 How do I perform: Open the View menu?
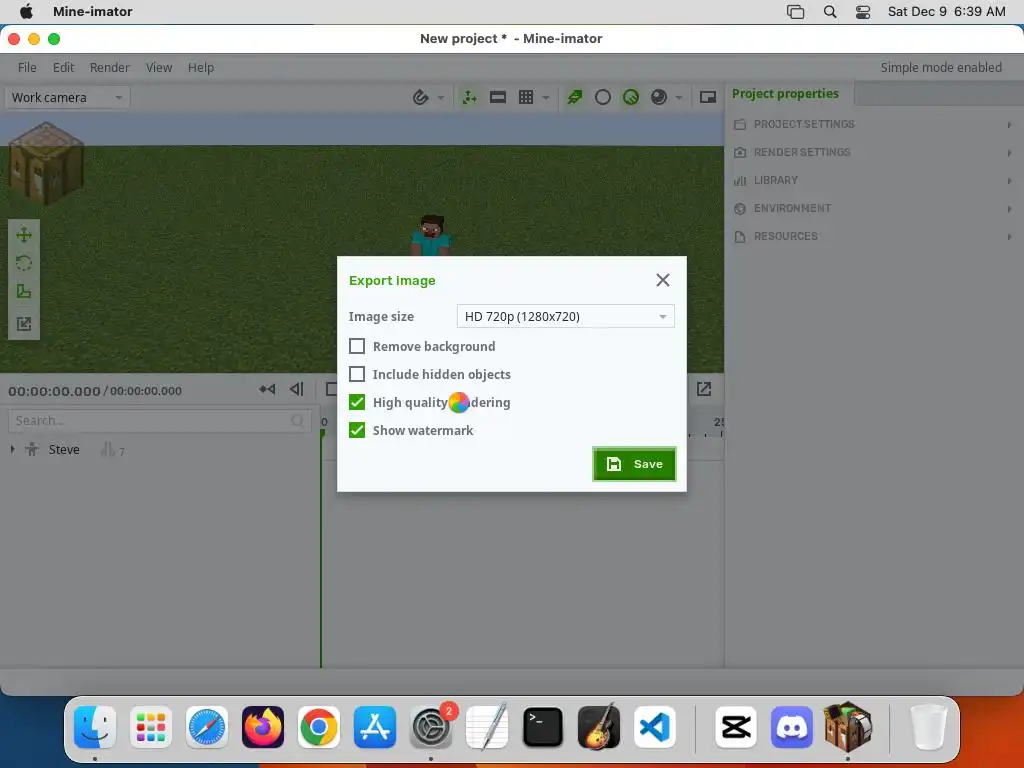tap(159, 67)
